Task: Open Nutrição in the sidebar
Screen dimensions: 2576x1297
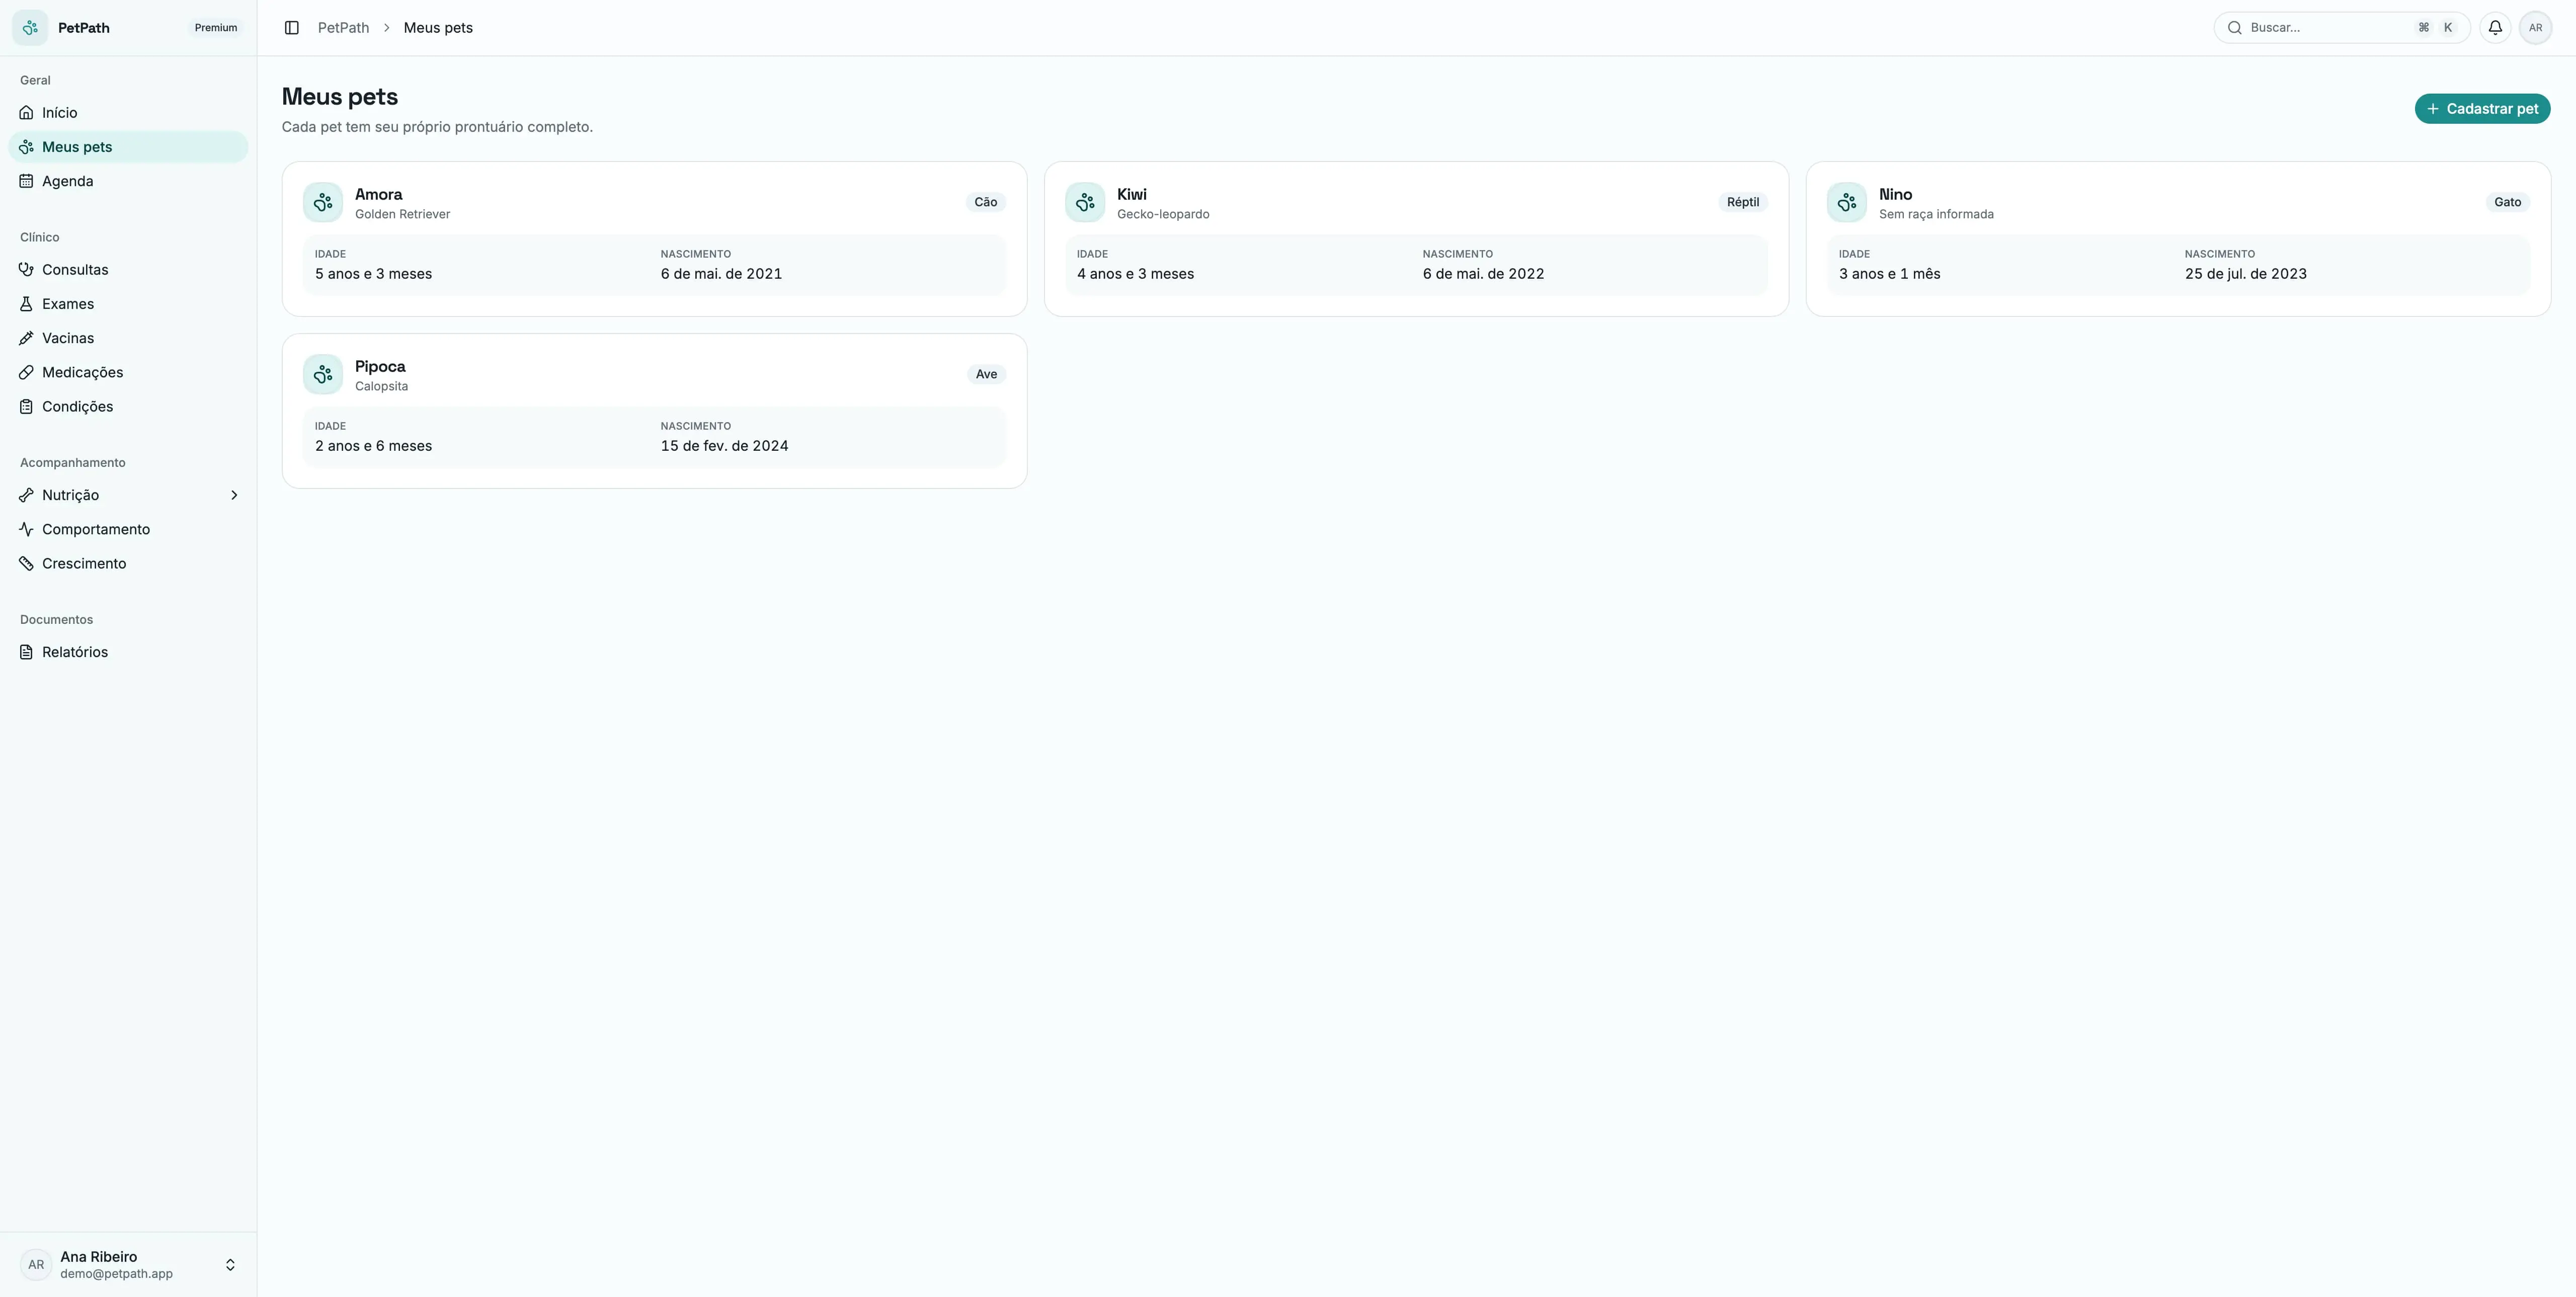Action: pyautogui.click(x=128, y=495)
